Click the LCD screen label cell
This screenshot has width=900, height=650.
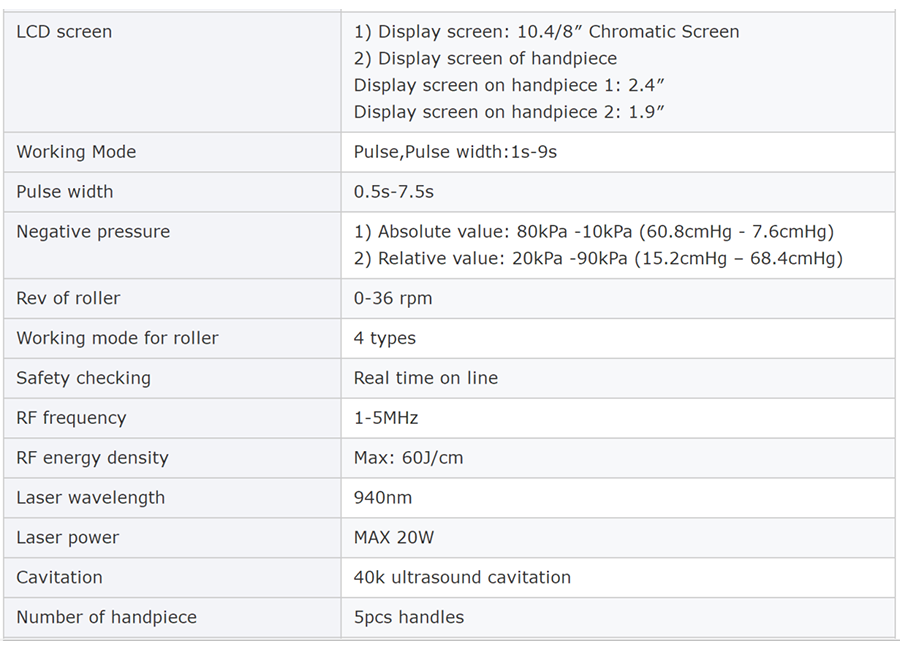[x=64, y=32]
